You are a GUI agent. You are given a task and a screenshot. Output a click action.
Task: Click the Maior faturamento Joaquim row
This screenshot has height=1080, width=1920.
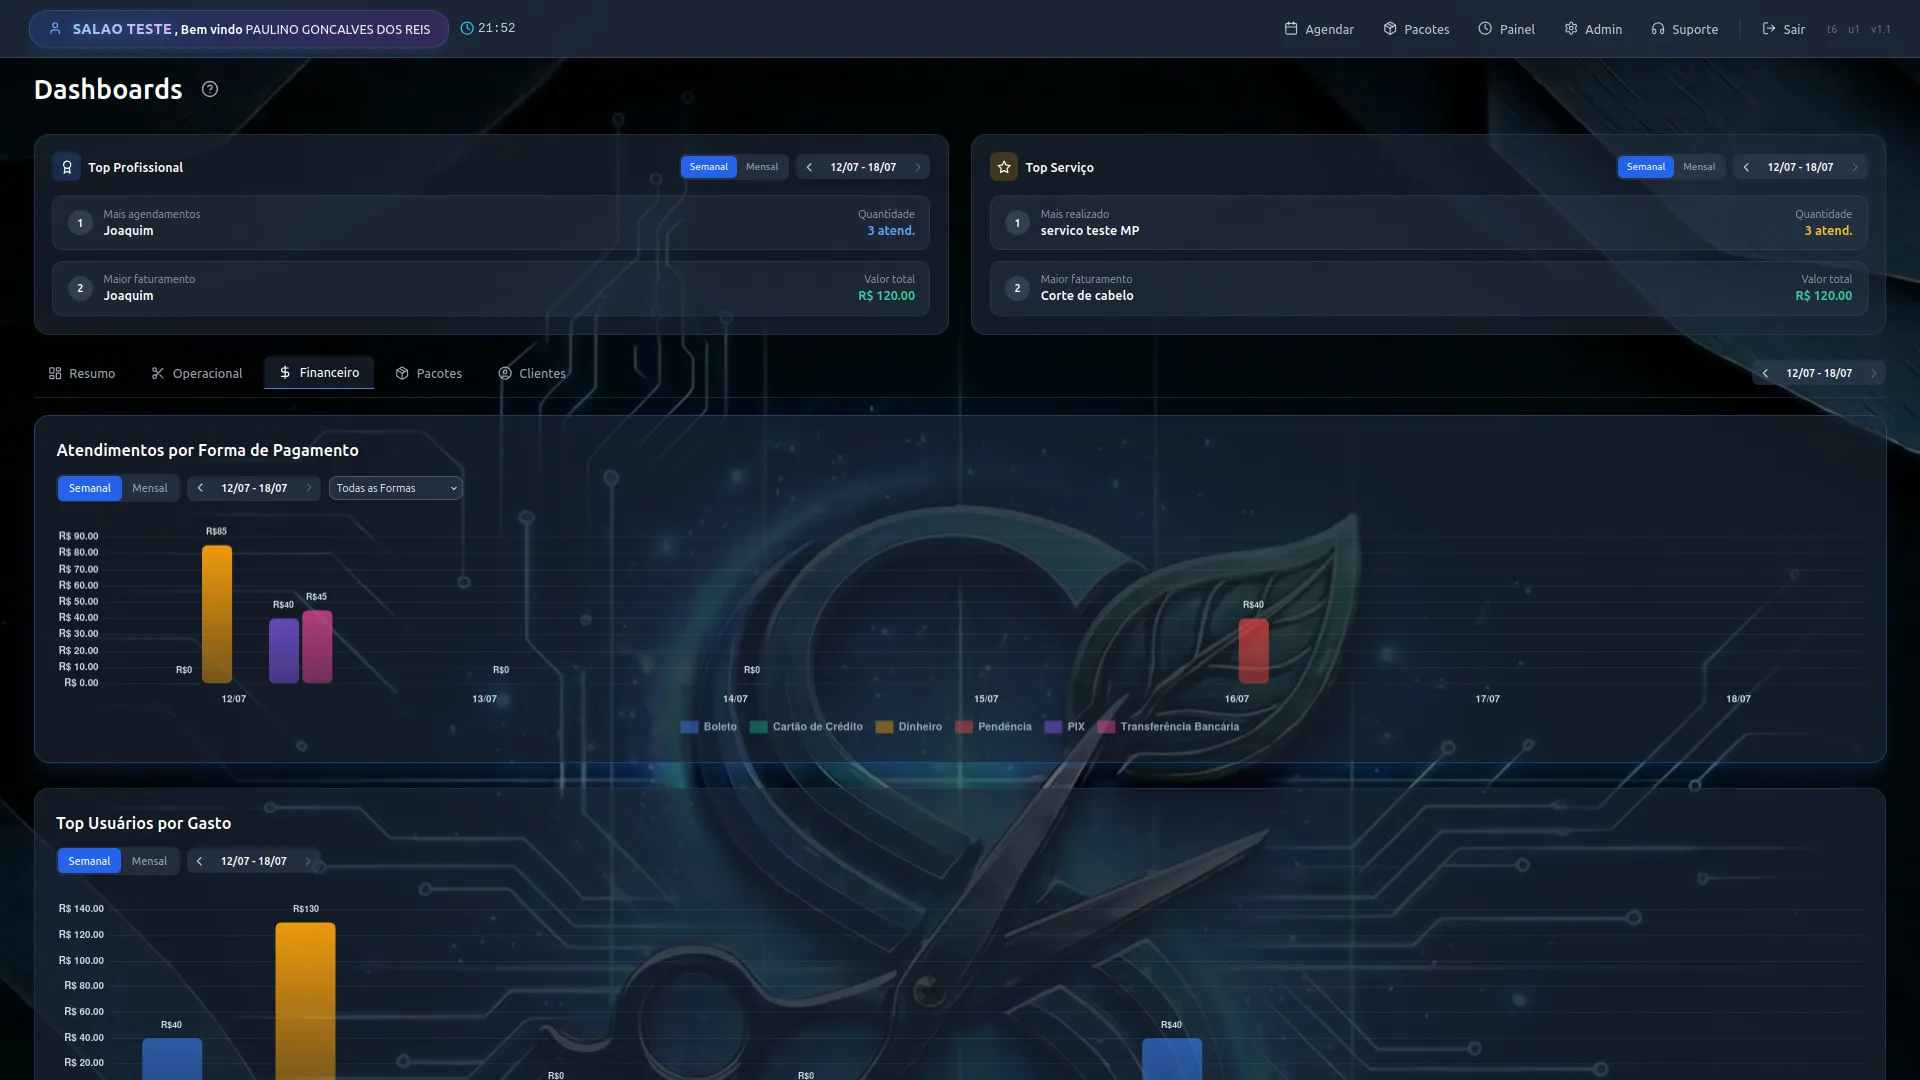pos(491,288)
